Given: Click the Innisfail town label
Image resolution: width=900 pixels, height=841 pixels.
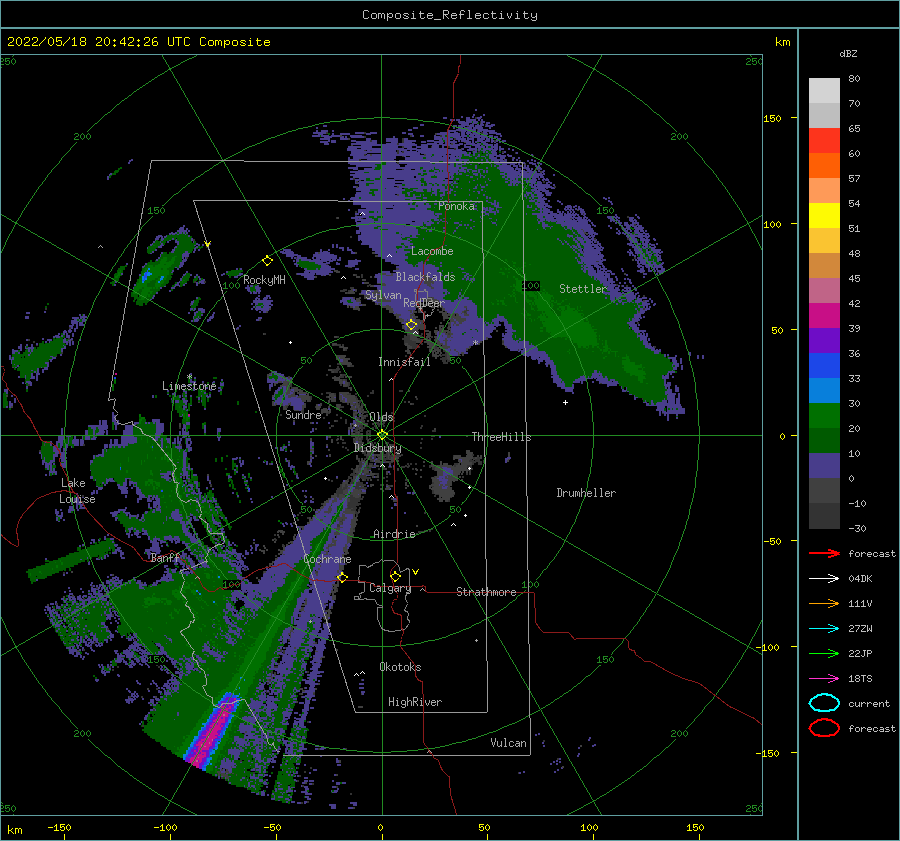Looking at the screenshot, I should click(404, 362).
